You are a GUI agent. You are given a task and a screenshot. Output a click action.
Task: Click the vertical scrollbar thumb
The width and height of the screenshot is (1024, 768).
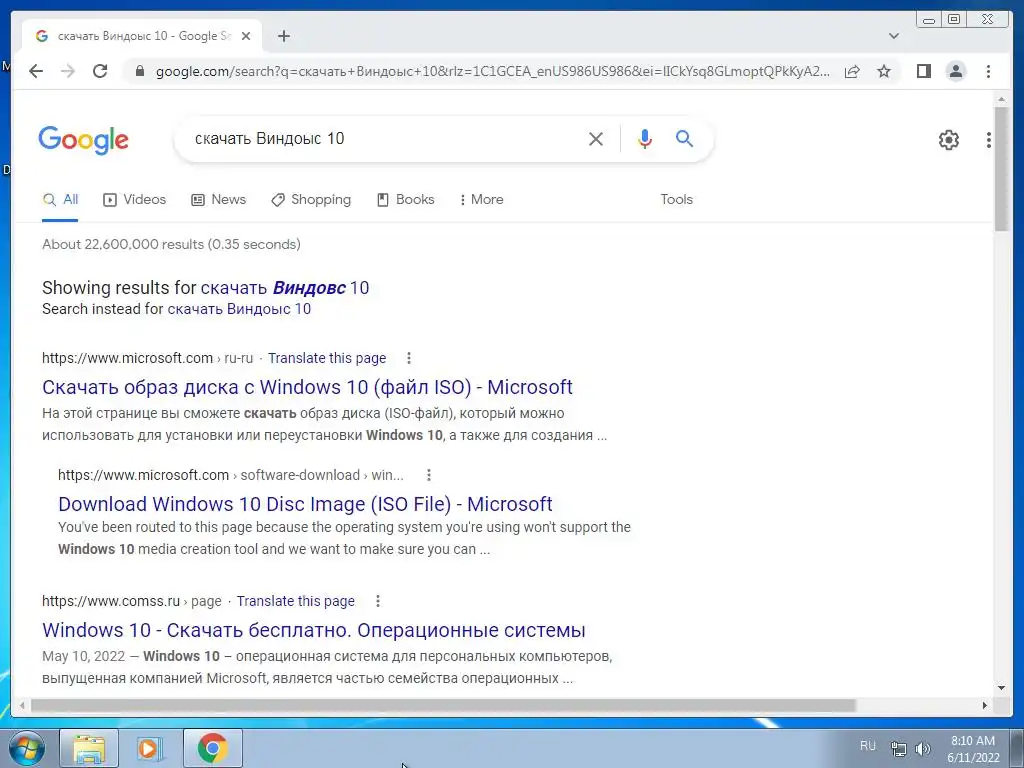[1001, 168]
